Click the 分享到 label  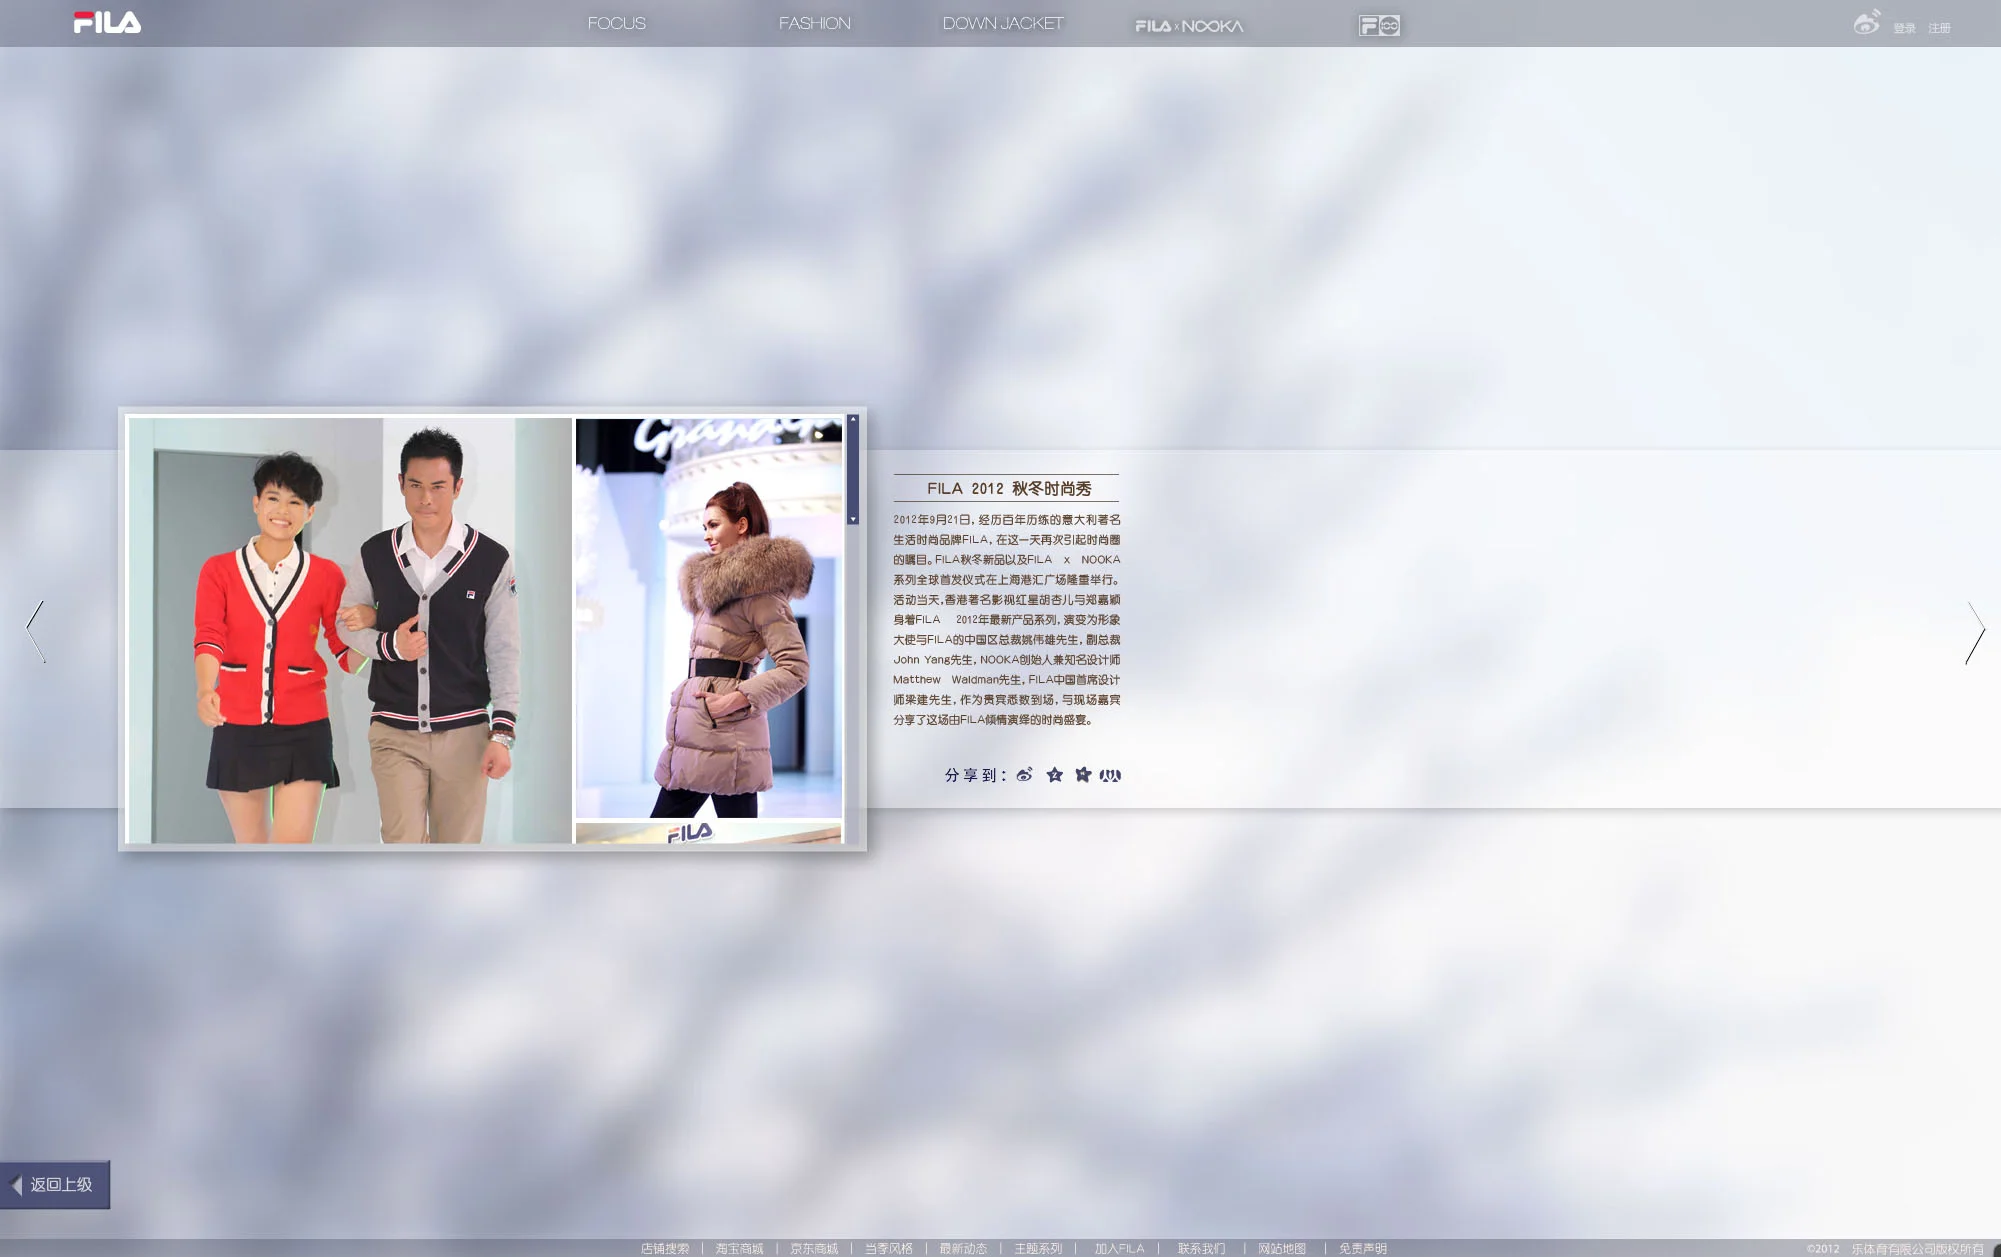[x=975, y=775]
